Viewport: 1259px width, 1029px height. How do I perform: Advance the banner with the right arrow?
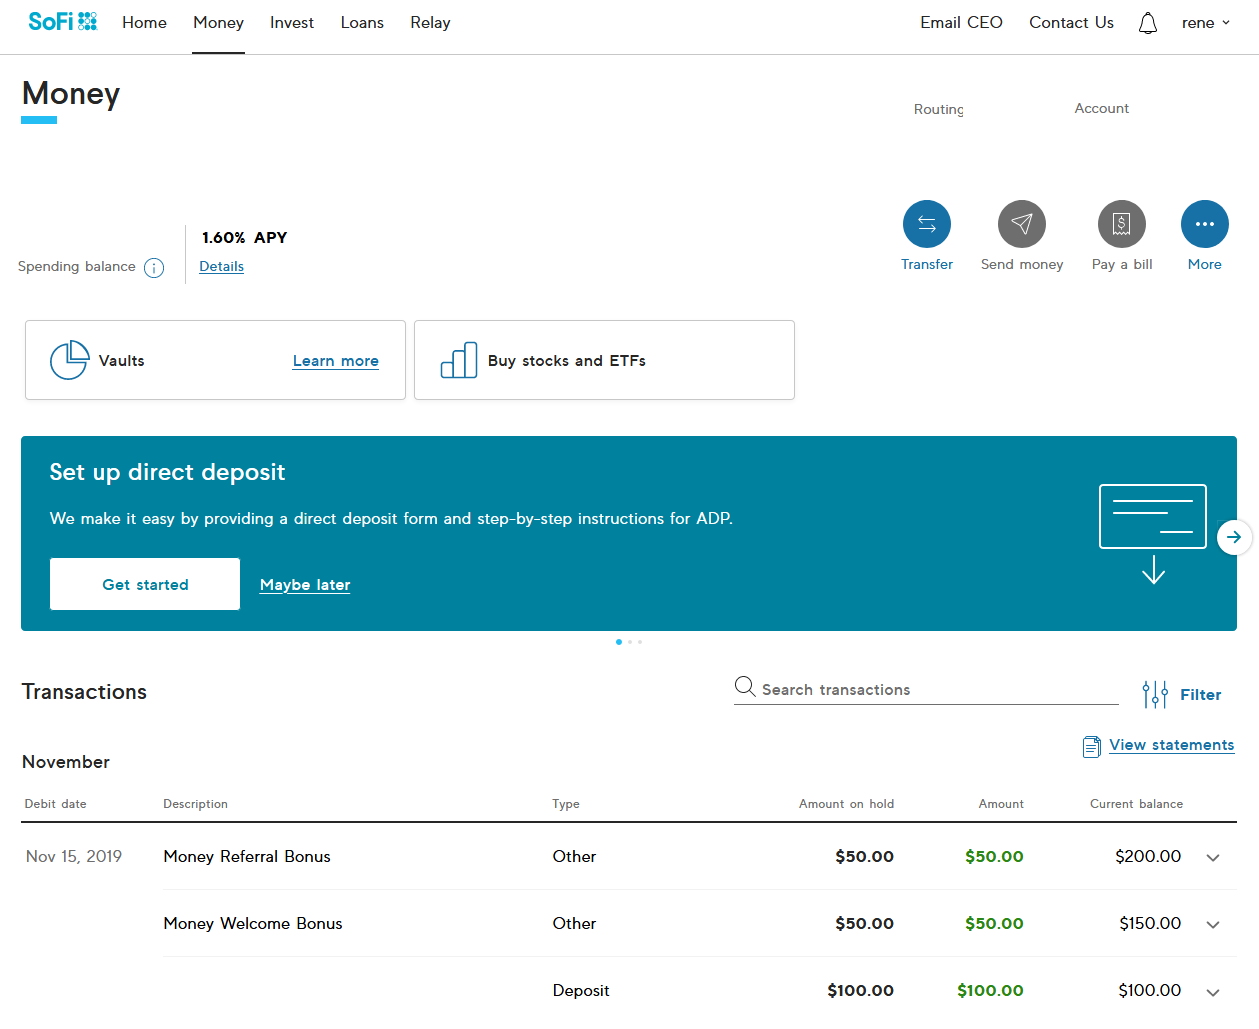tap(1234, 537)
